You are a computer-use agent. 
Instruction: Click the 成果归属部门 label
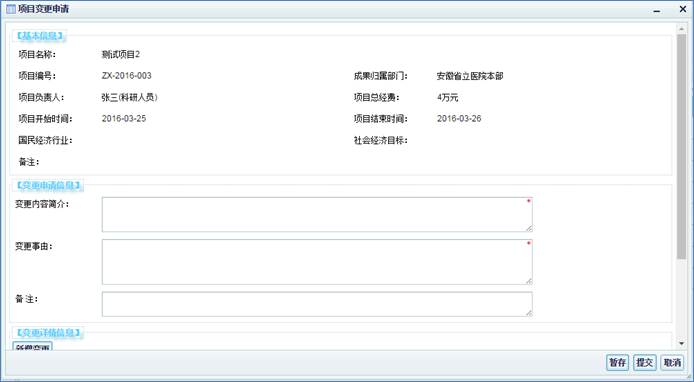(381, 76)
